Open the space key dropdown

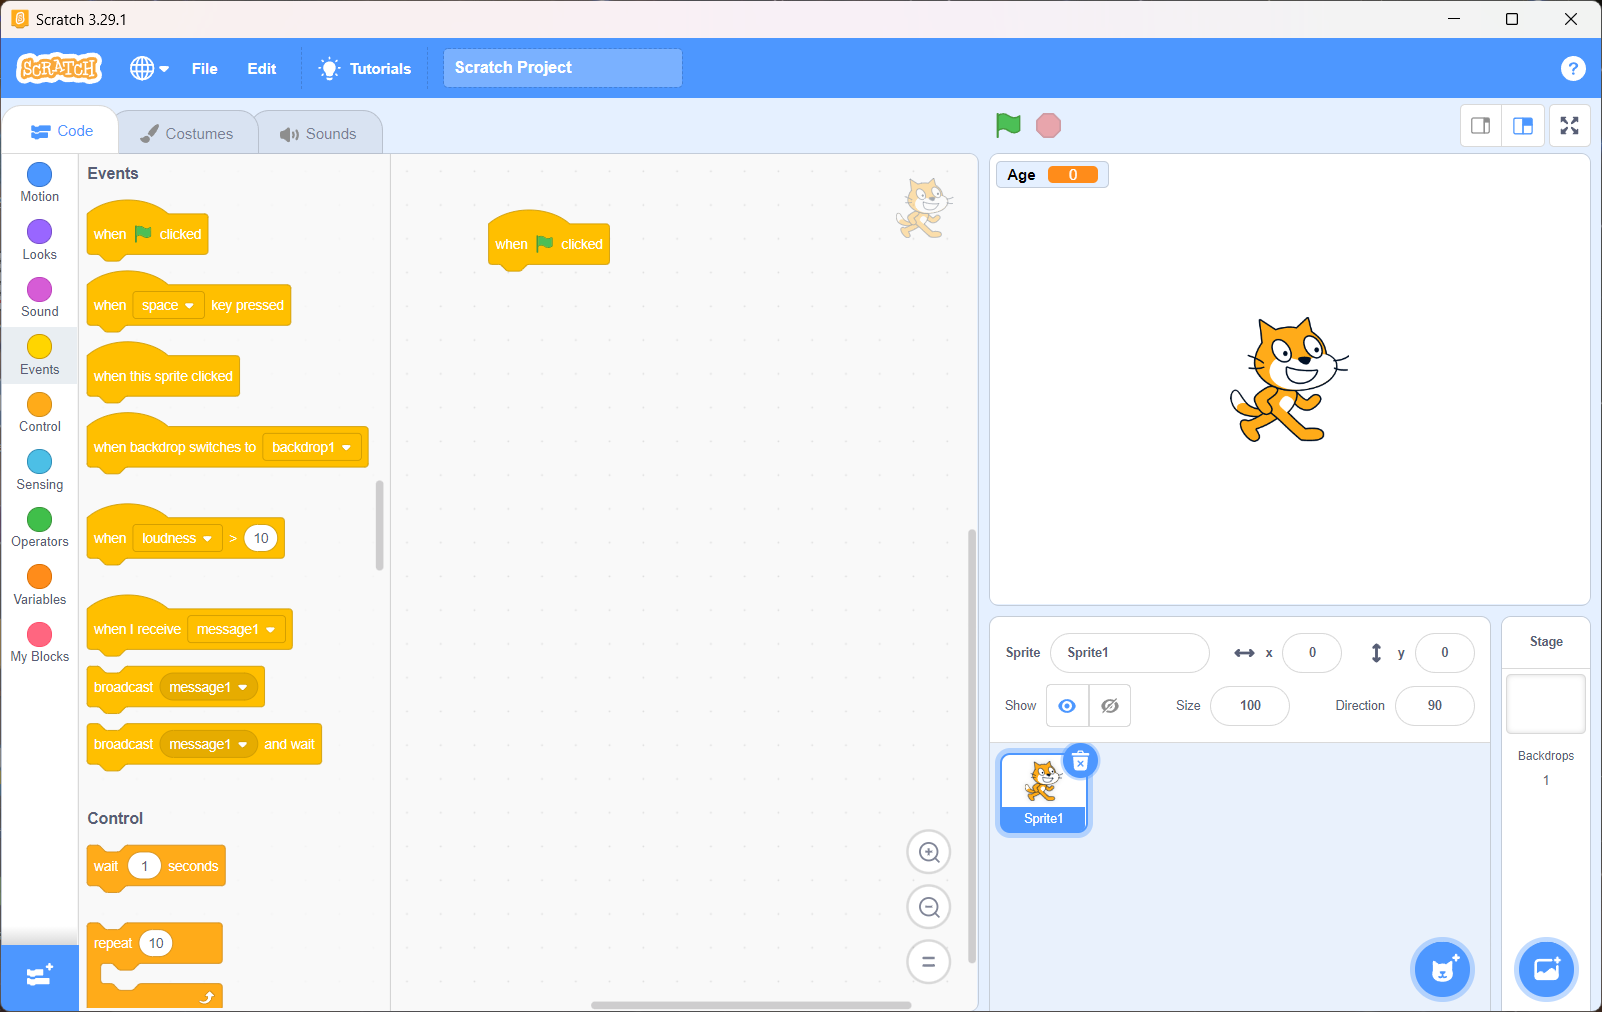(x=168, y=306)
